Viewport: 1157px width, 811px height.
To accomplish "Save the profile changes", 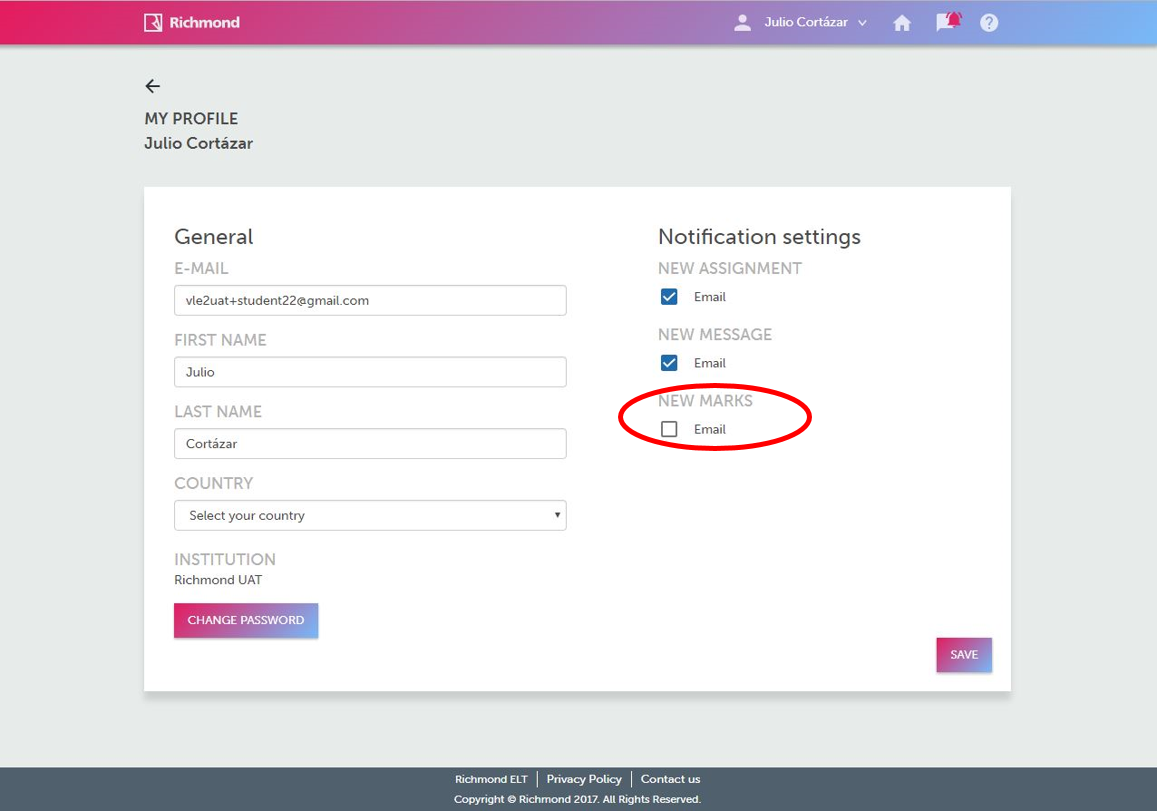I will tap(964, 655).
